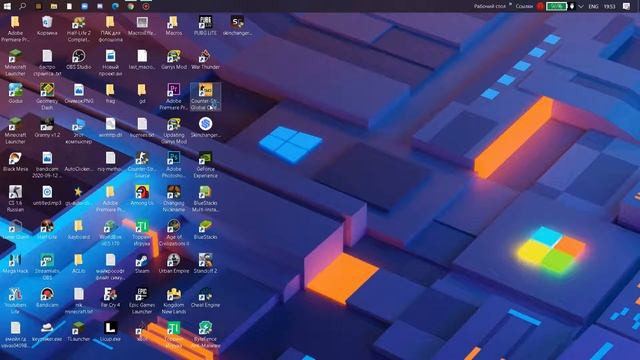
Task: Select the frag folder icon
Action: pos(110,93)
